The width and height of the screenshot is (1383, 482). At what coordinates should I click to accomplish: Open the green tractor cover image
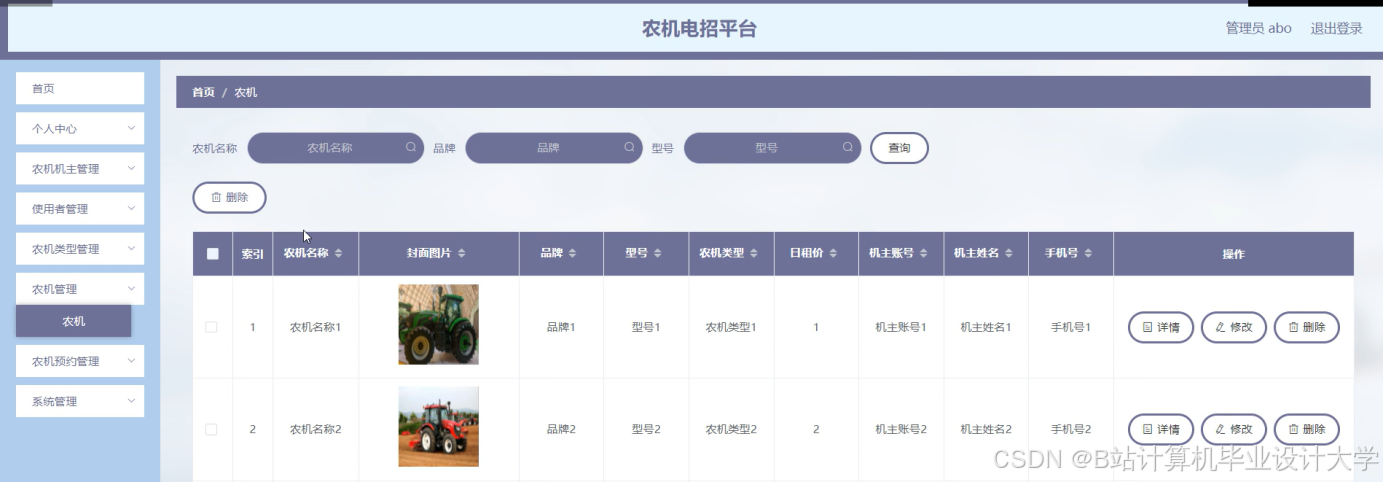point(438,325)
